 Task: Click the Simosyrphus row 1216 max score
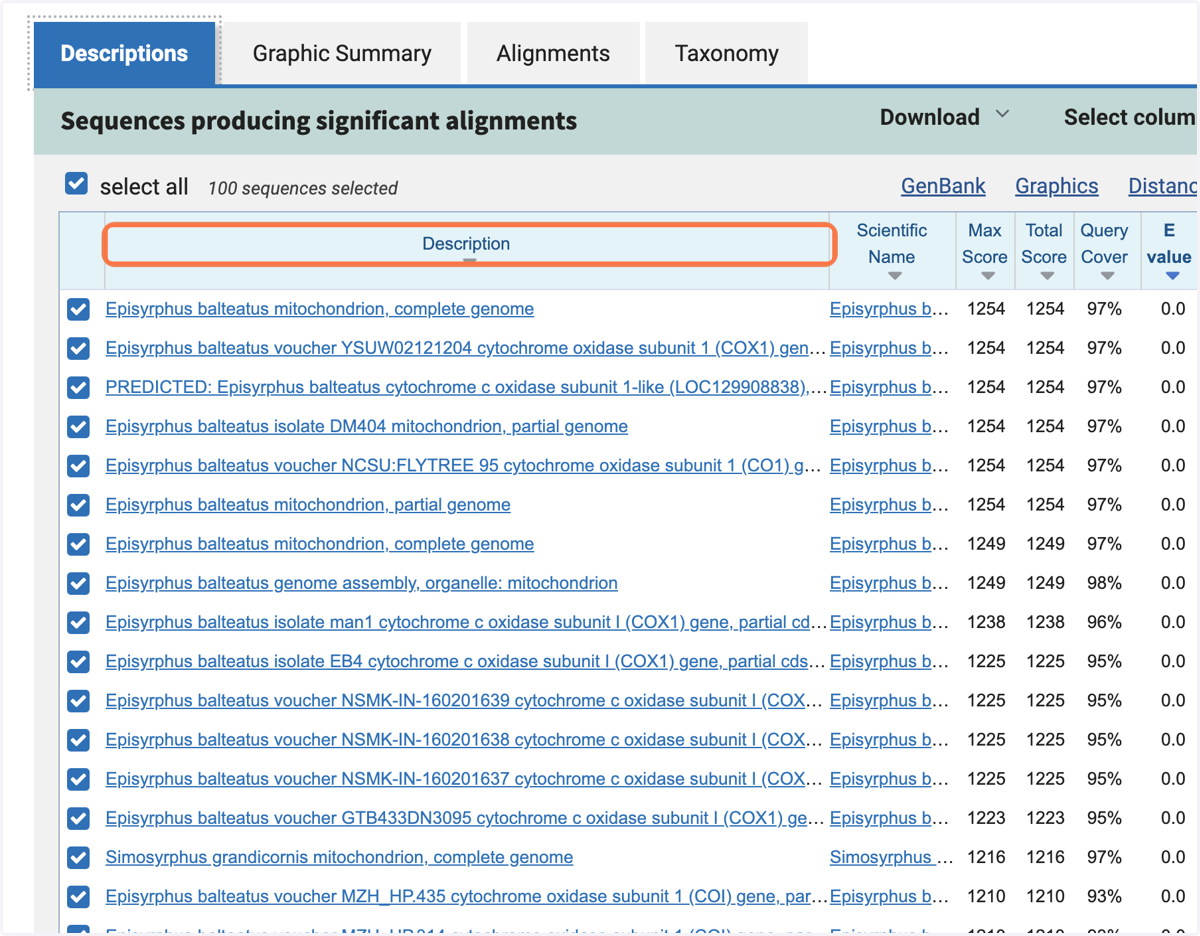point(986,857)
